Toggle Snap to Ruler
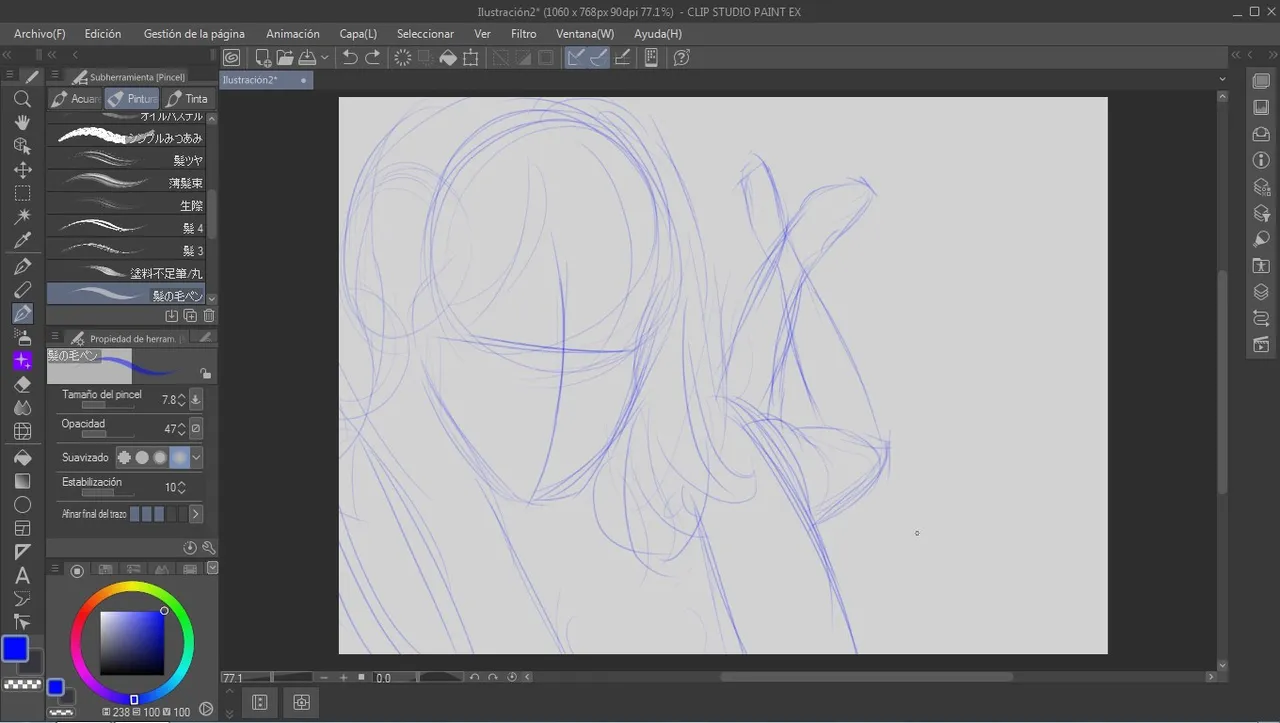Image resolution: width=1280 pixels, height=723 pixels. pyautogui.click(x=576, y=58)
